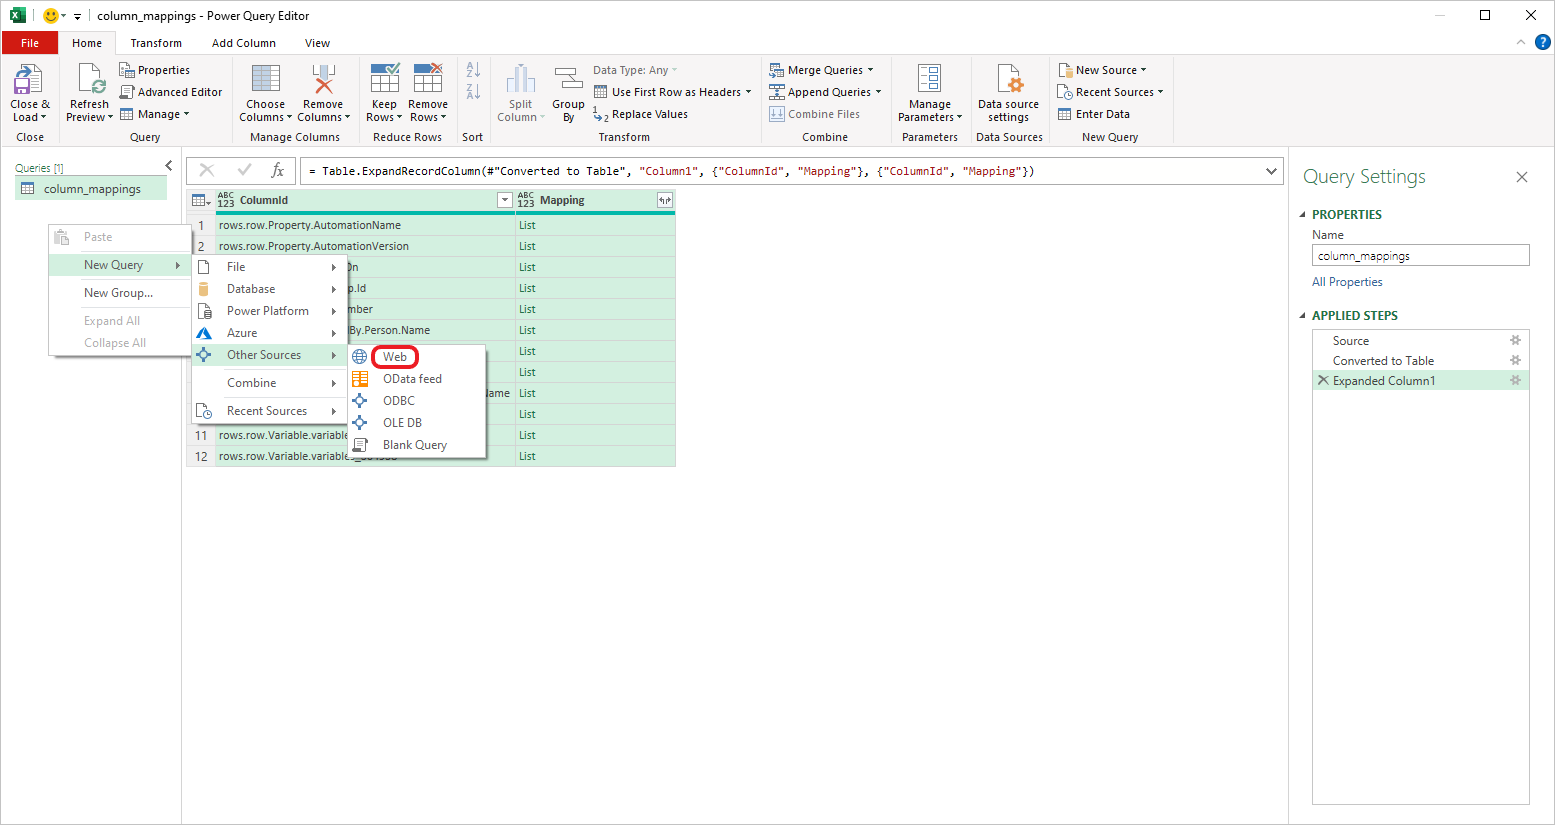Open the All Properties link
The image size is (1555, 825).
point(1347,282)
